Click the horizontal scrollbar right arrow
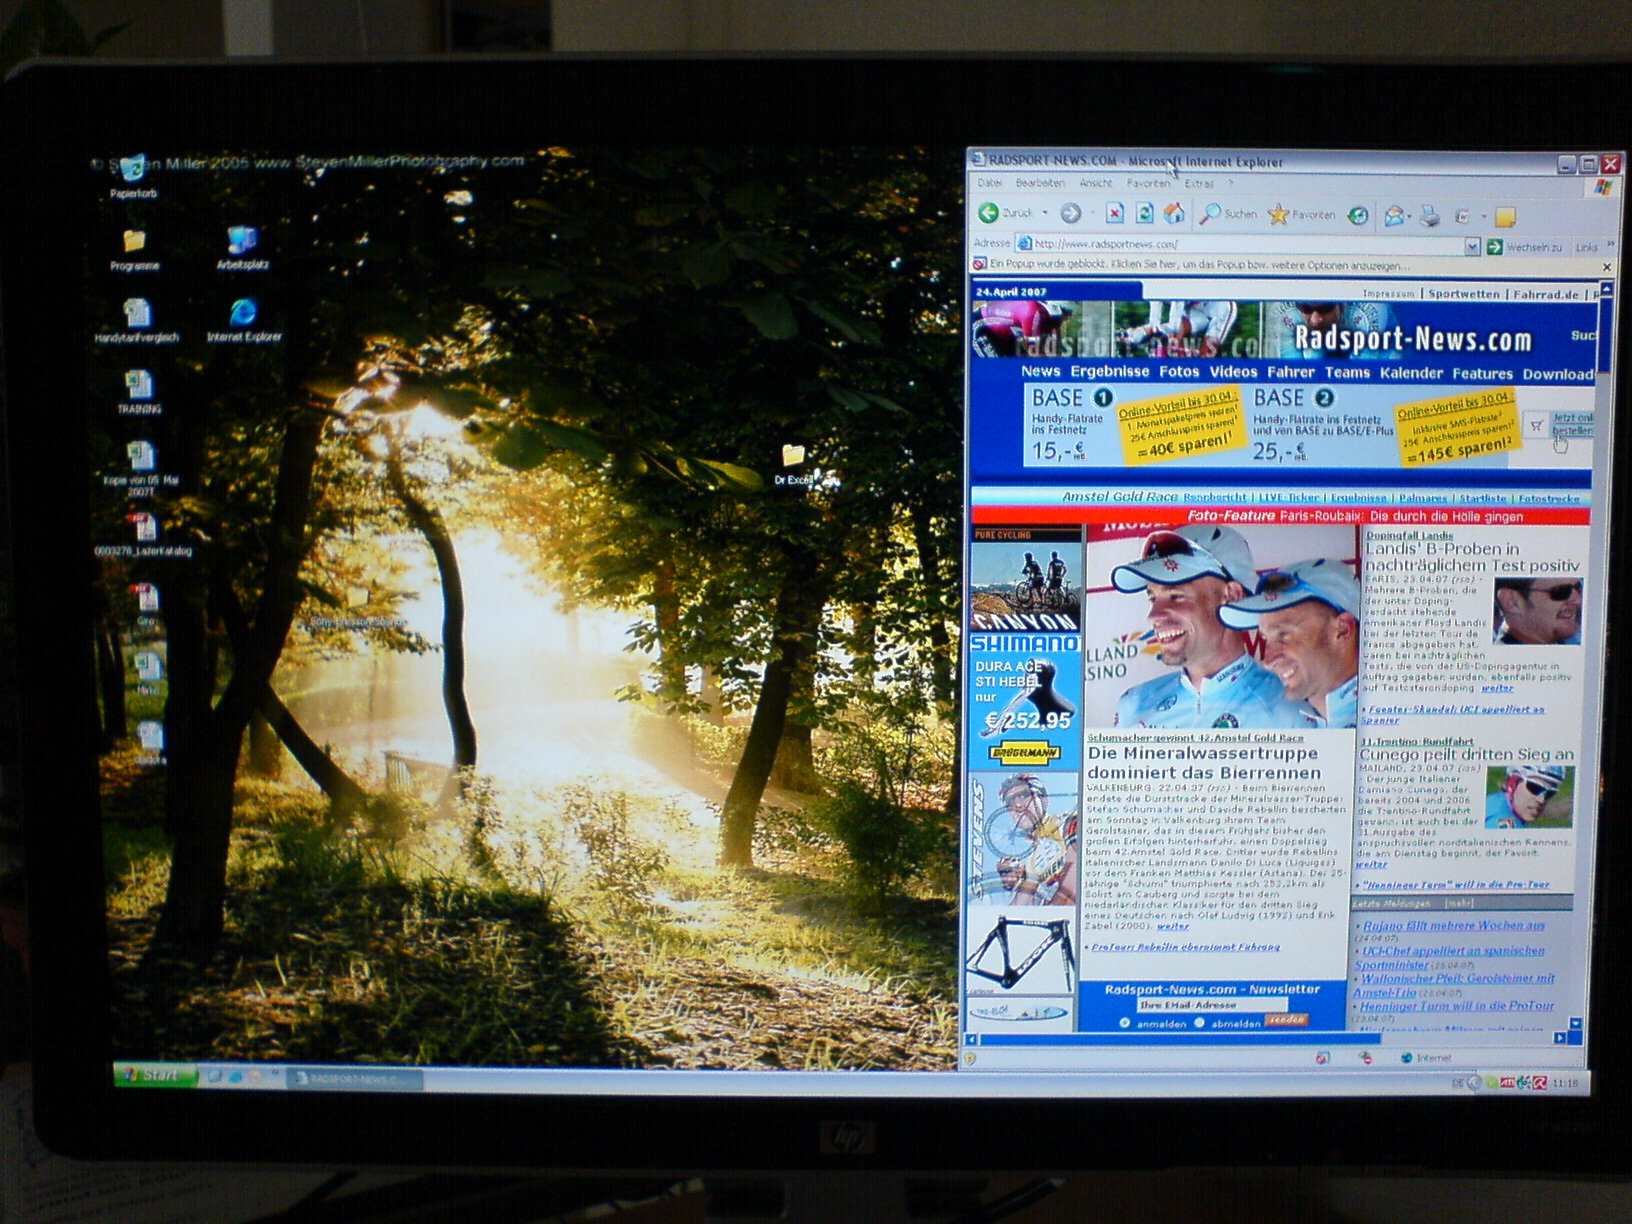Screen dimensions: 1632x1224 pyautogui.click(x=1559, y=1039)
